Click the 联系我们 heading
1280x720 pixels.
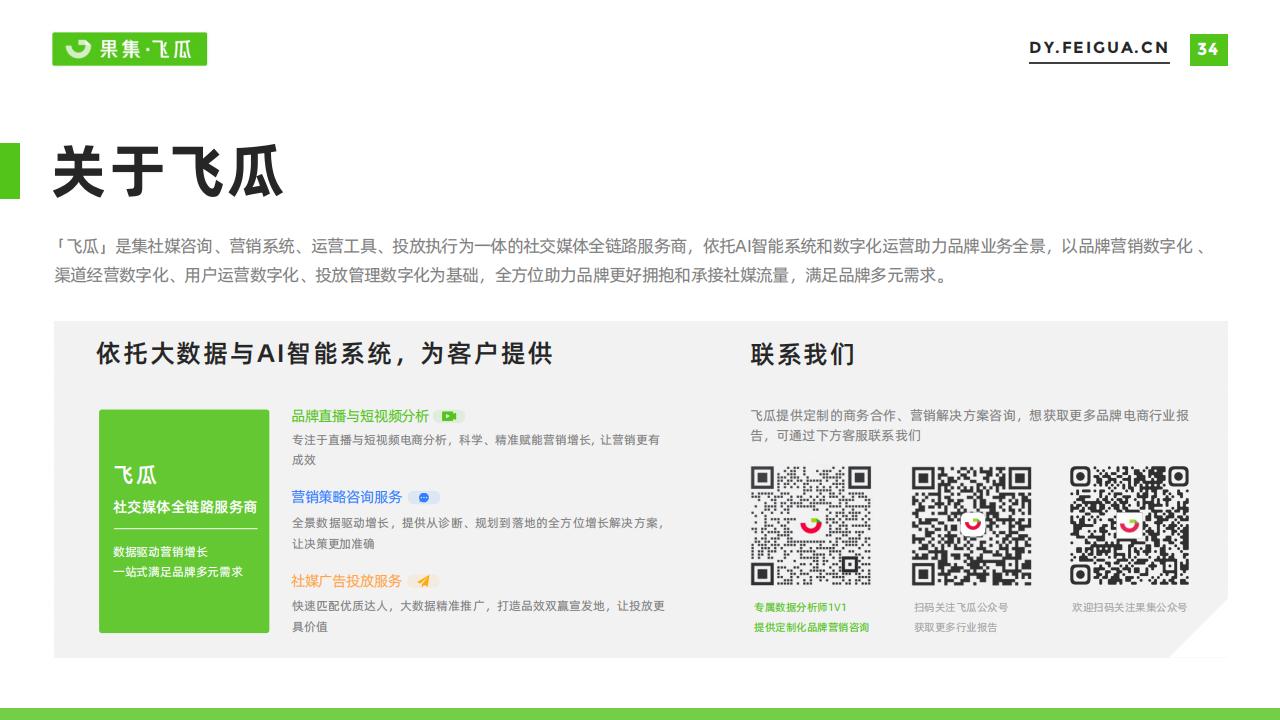click(803, 354)
